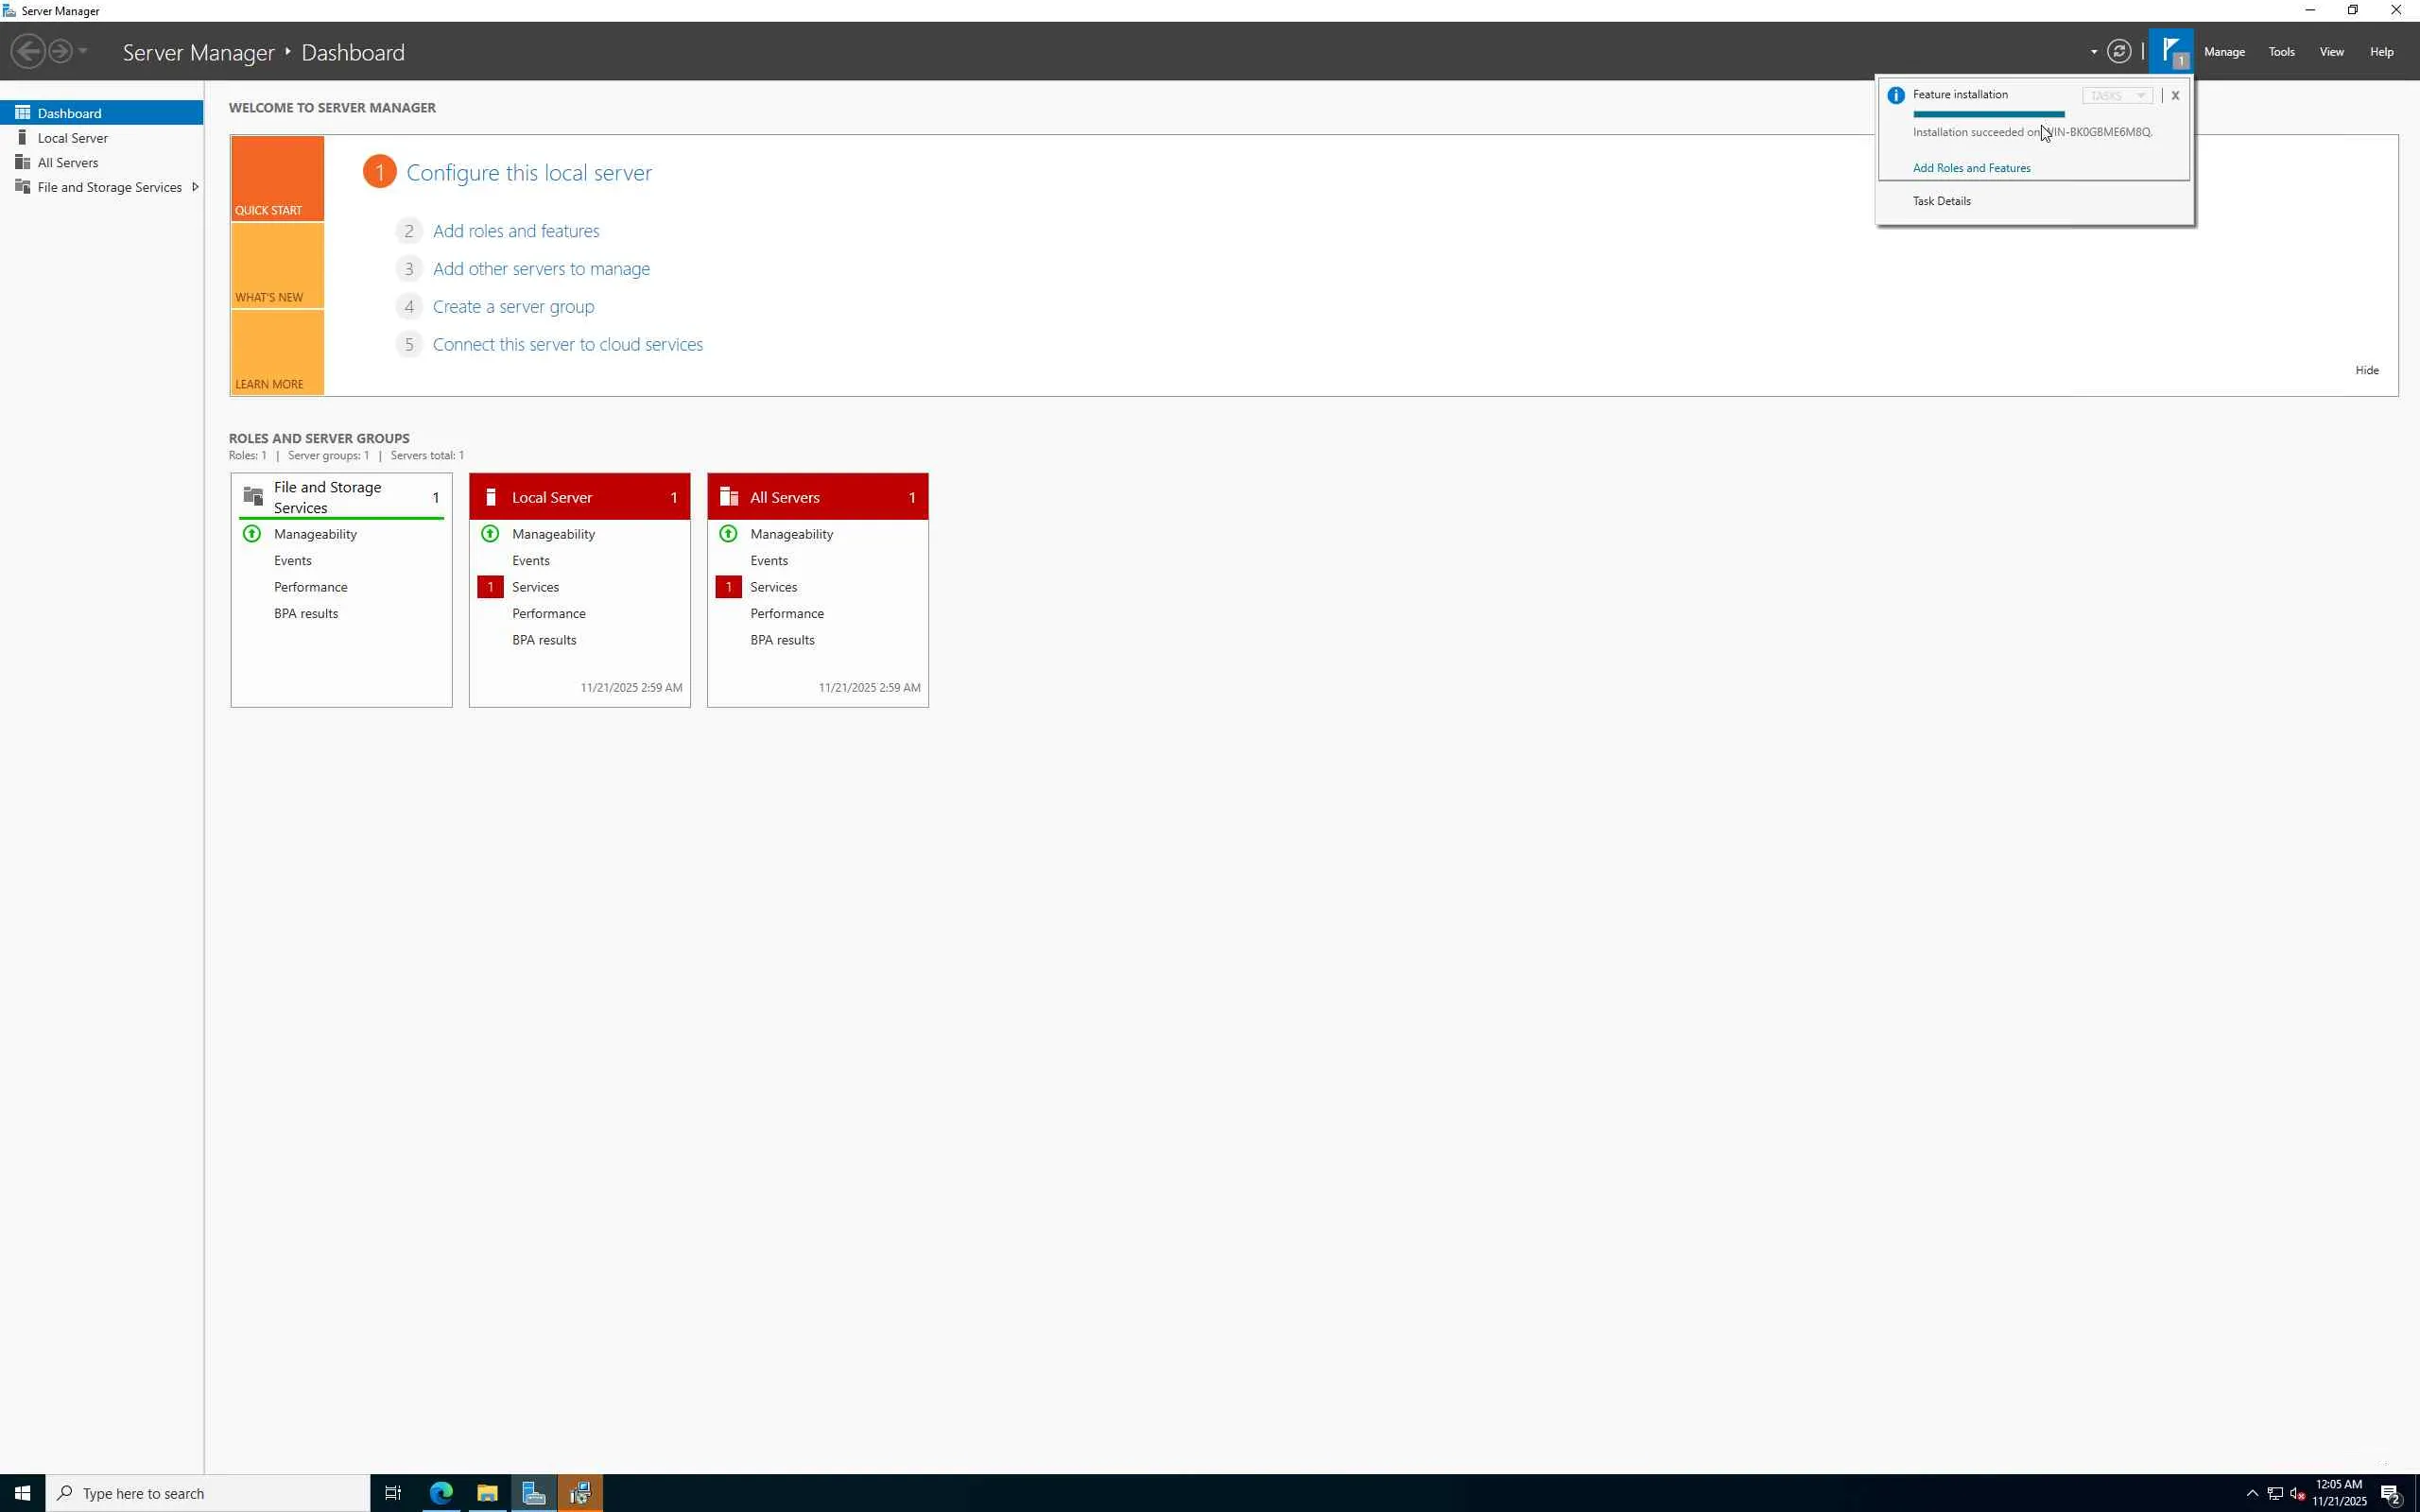2420x1512 pixels.
Task: Click the refresh dashboard icon
Action: point(2118,51)
